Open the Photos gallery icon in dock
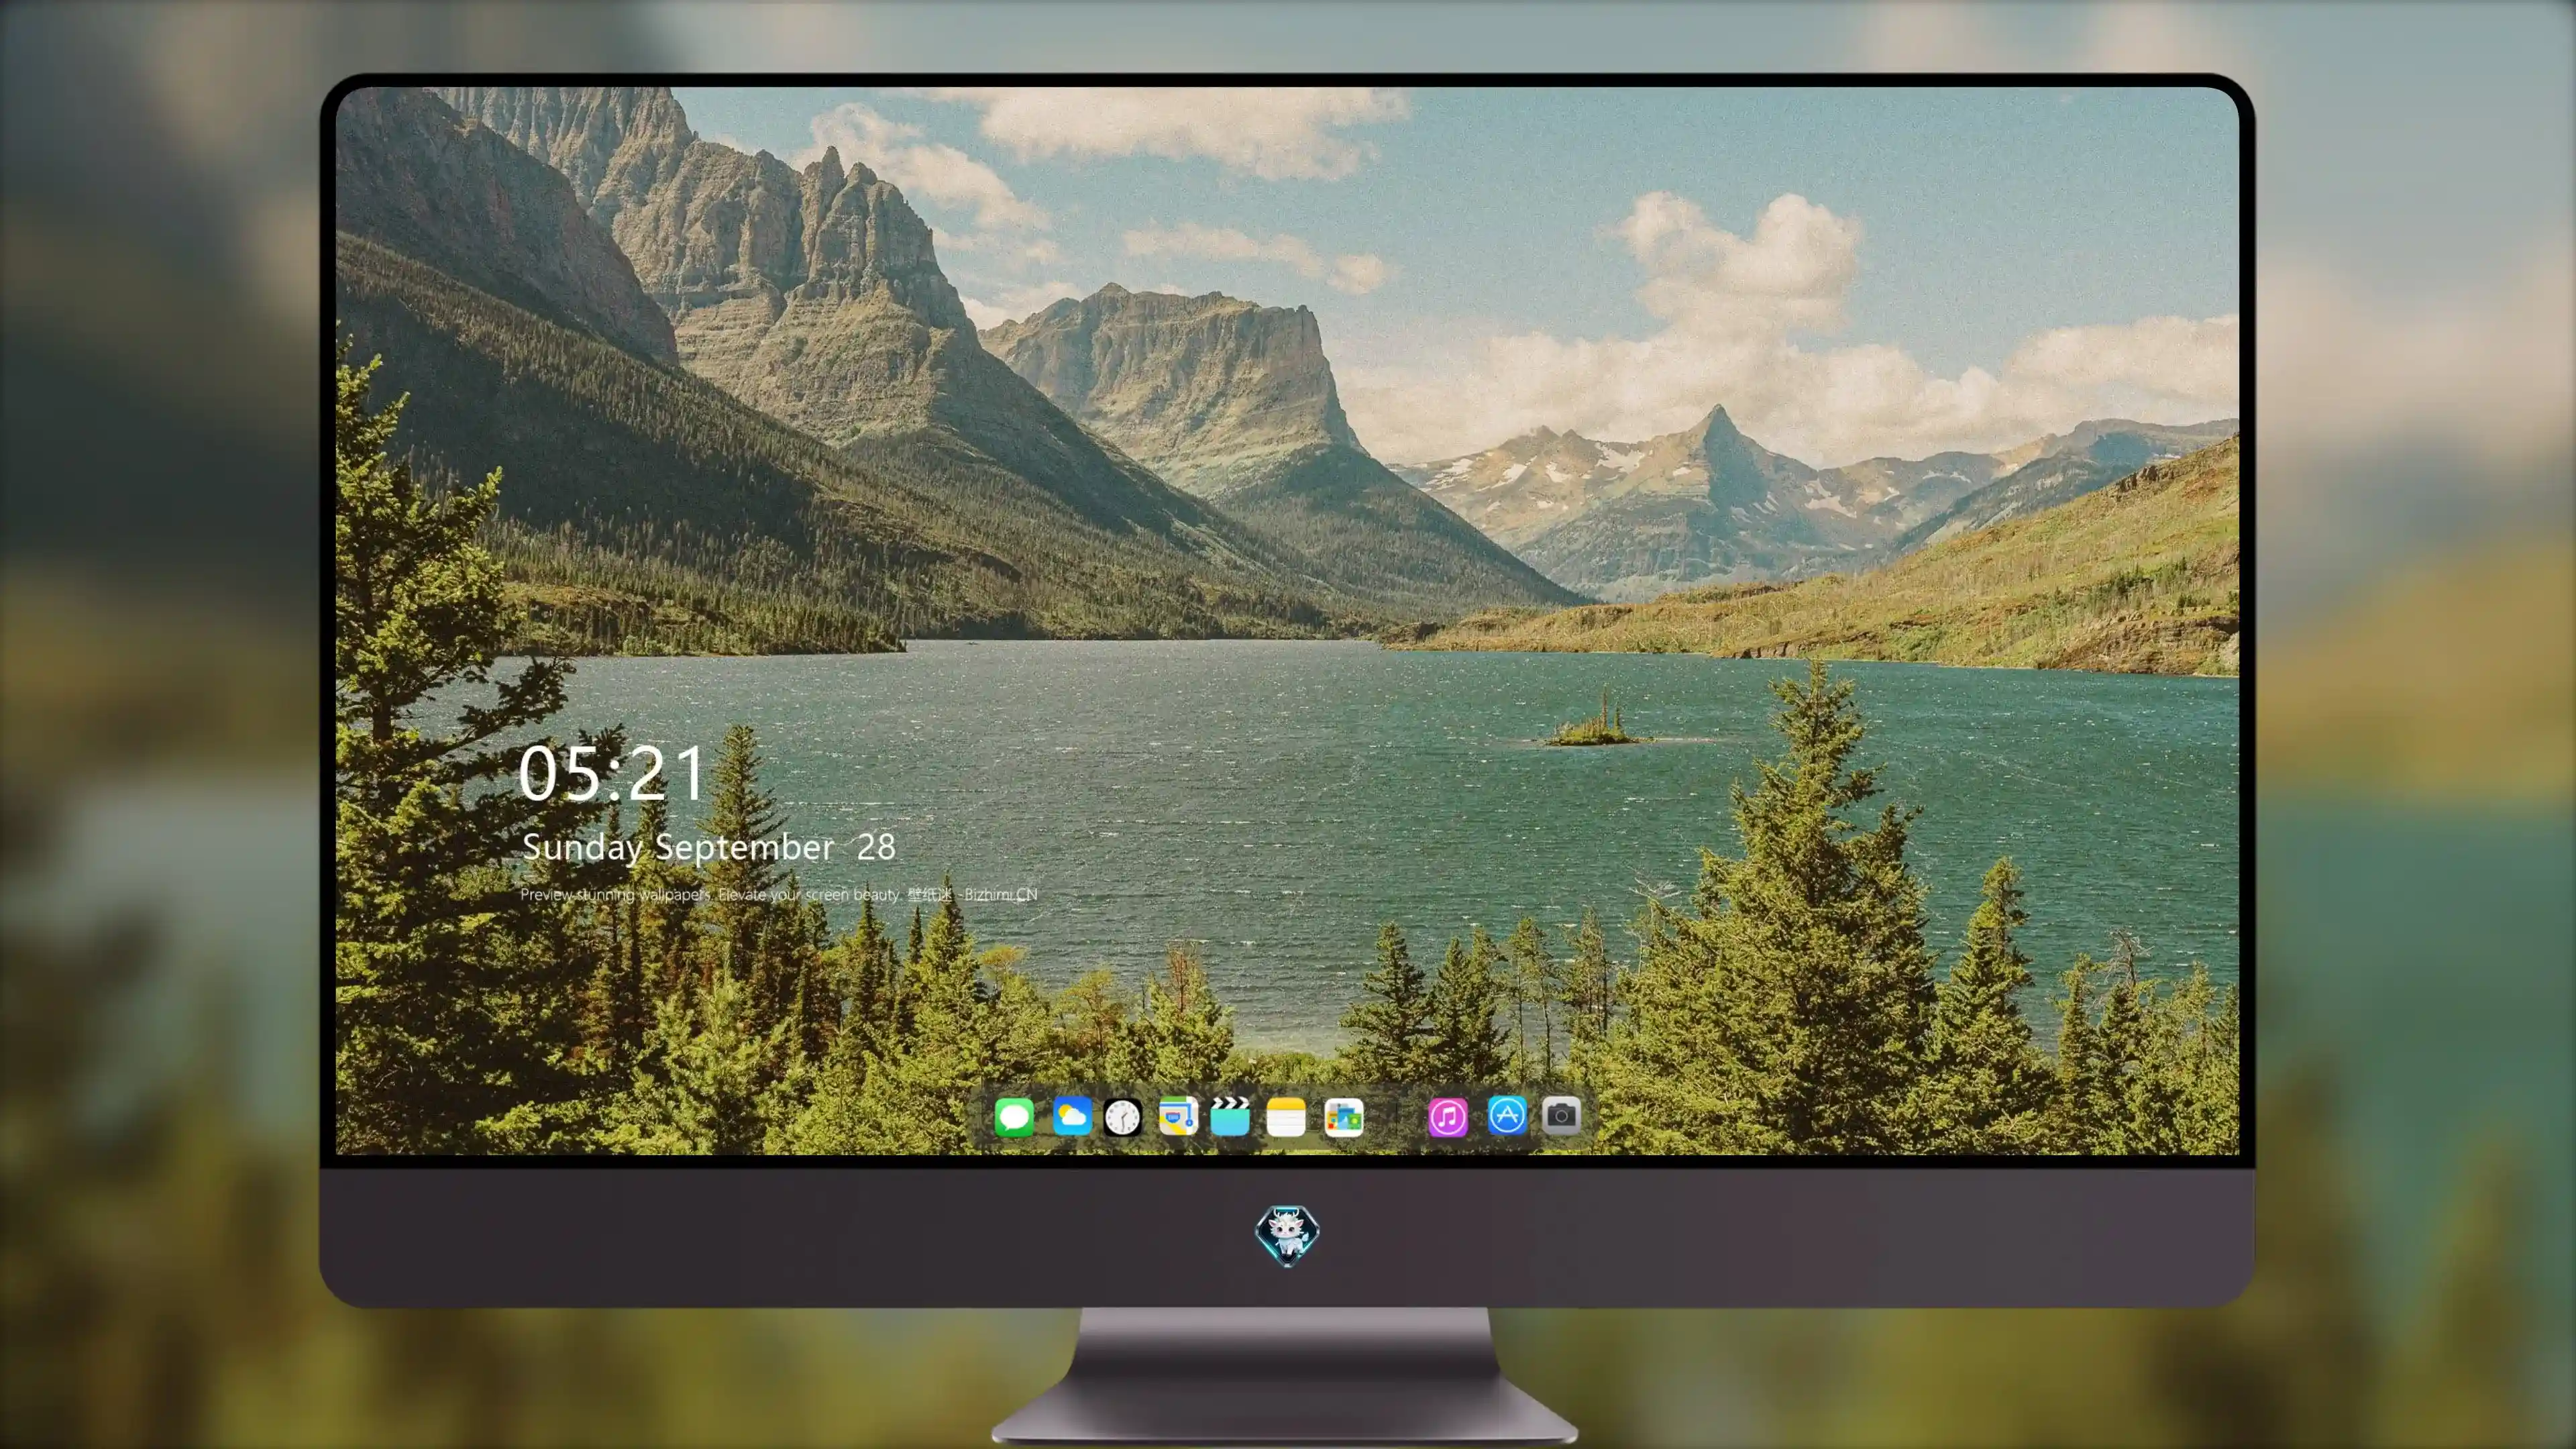The width and height of the screenshot is (2576, 1449). (1343, 1116)
